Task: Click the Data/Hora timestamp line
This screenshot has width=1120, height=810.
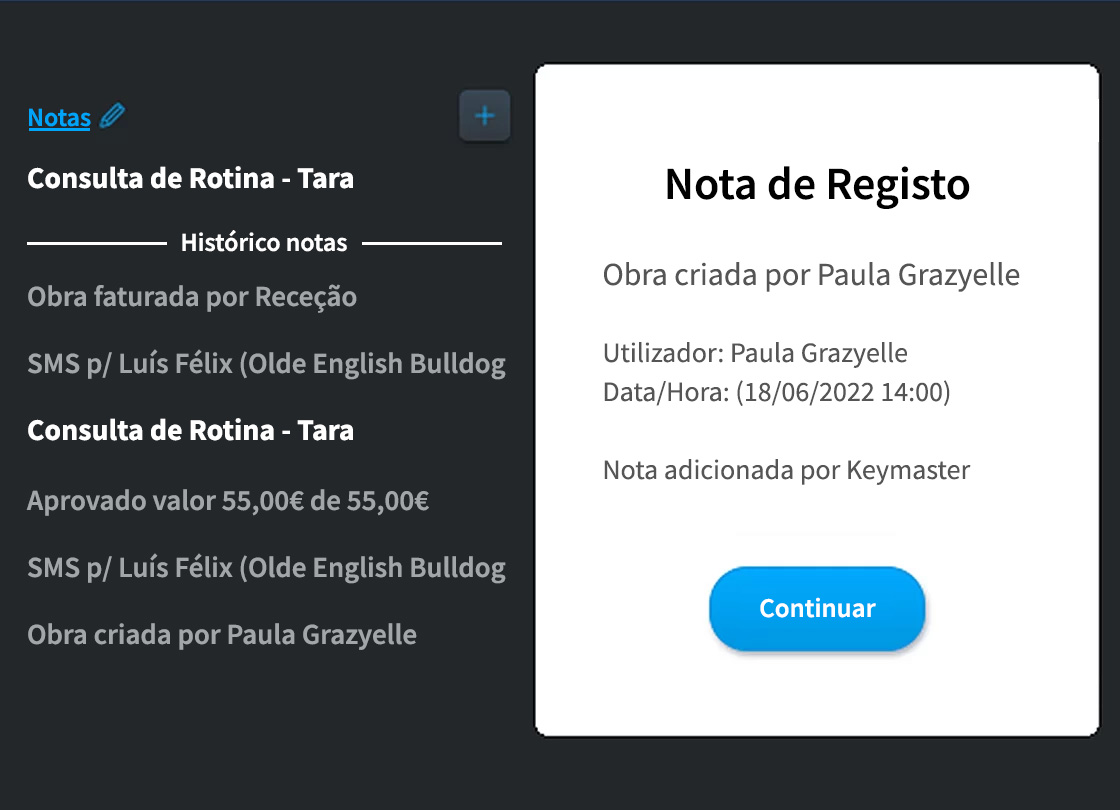Action: pyautogui.click(x=776, y=392)
